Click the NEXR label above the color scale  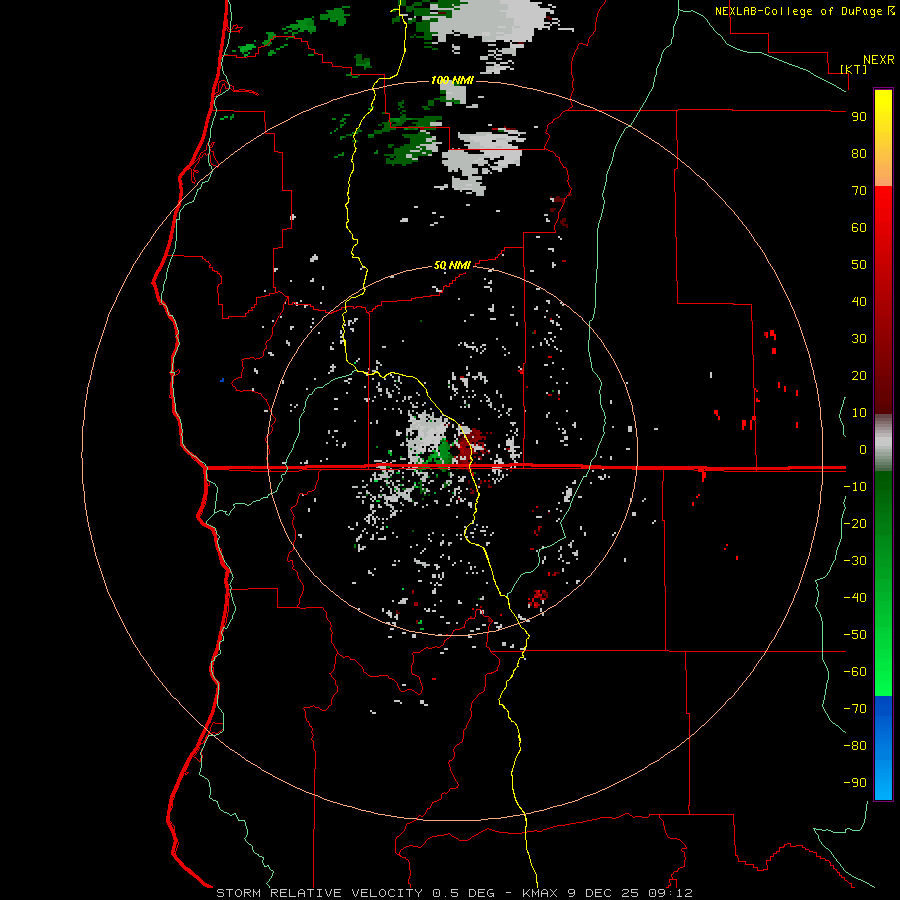879,60
